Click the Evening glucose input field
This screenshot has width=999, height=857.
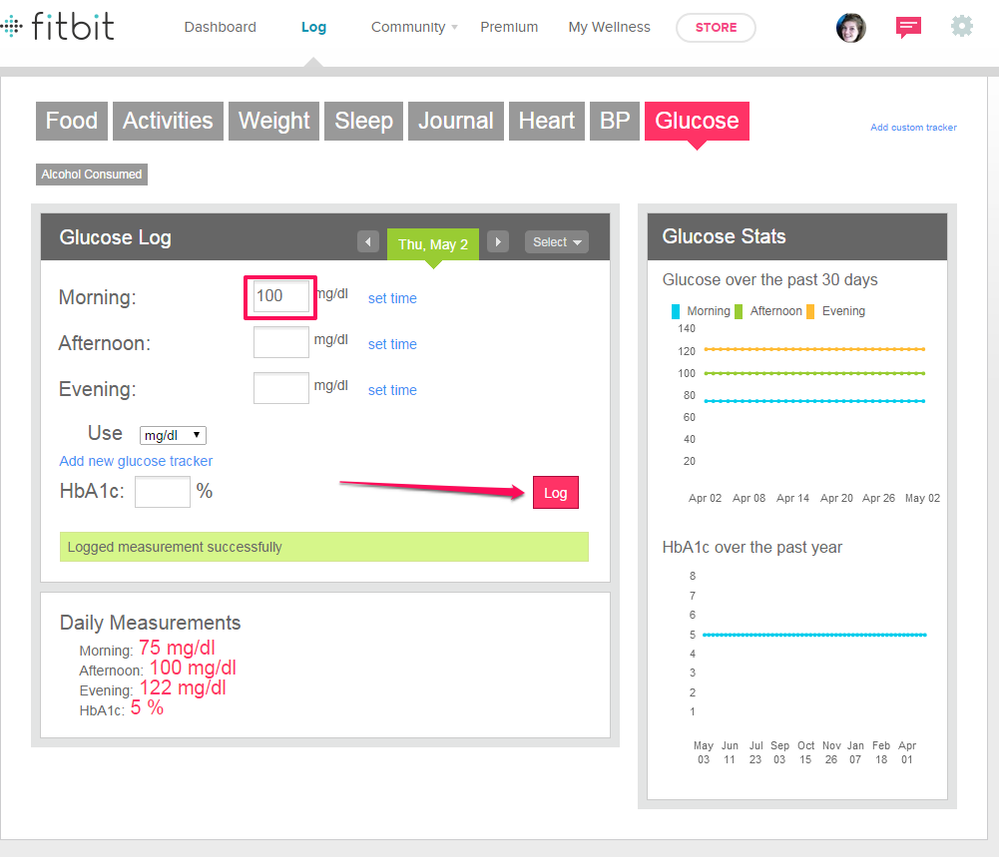point(281,388)
